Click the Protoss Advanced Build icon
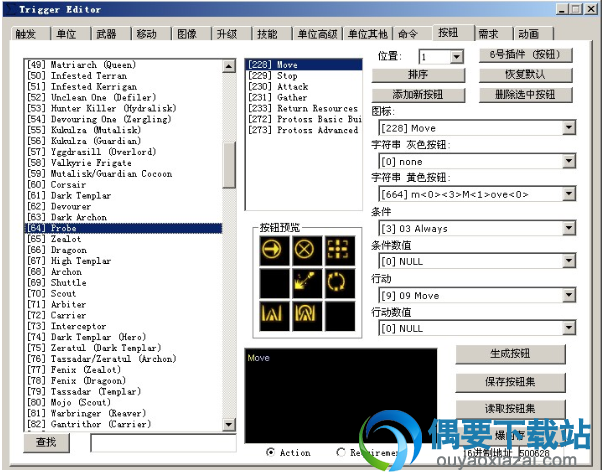Viewport: 602px width, 472px height. click(306, 316)
